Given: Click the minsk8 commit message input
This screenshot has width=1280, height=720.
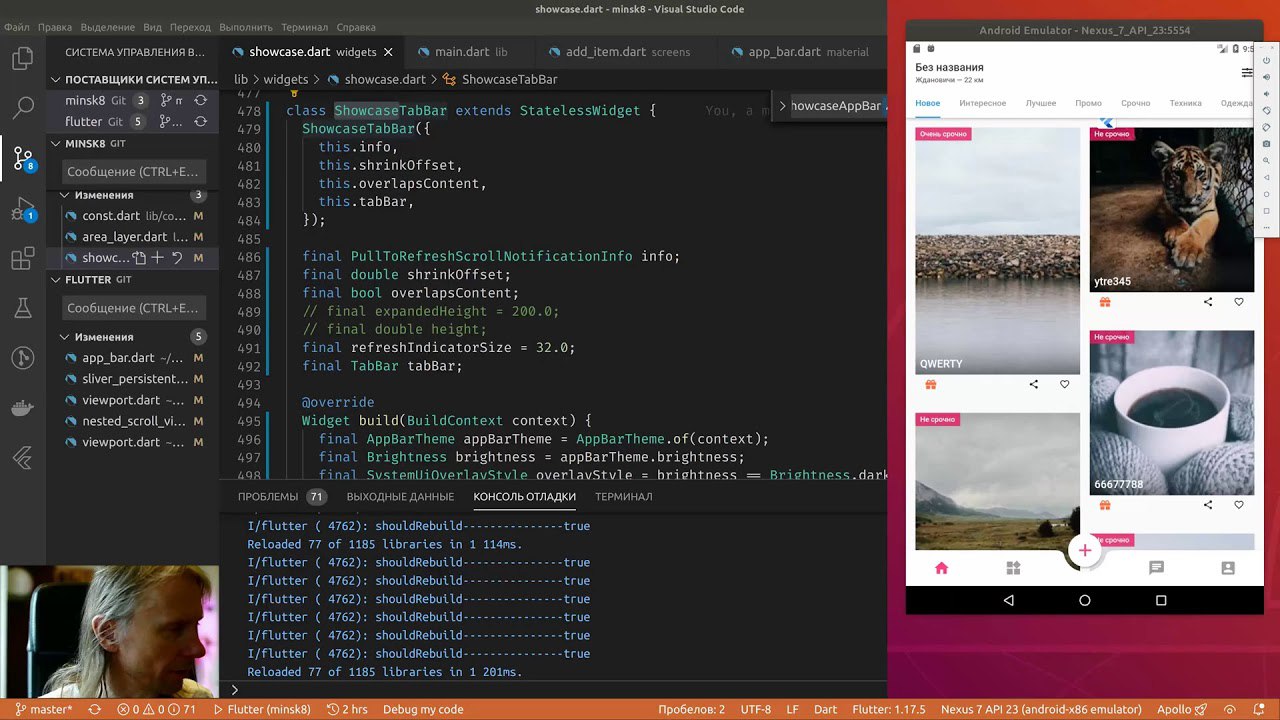Looking at the screenshot, I should [133, 172].
